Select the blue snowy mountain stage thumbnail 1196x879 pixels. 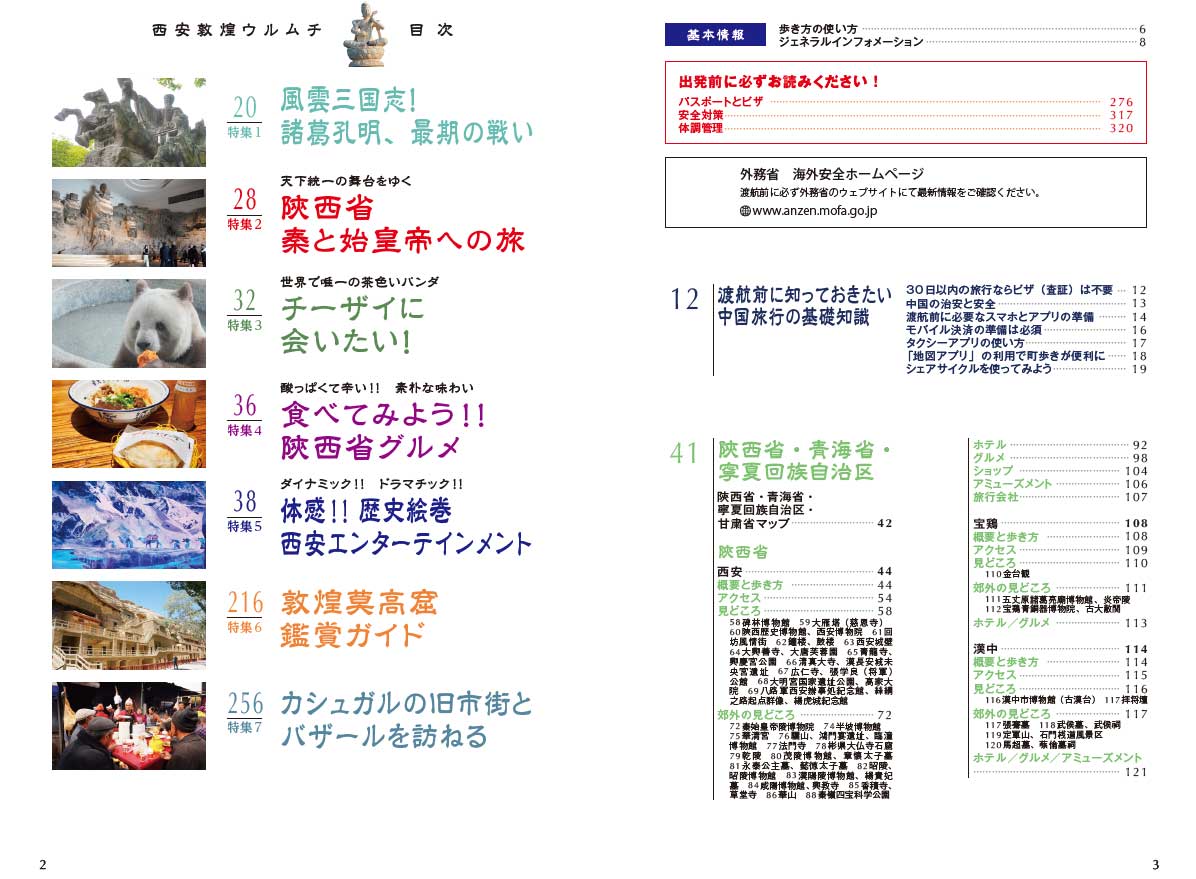tap(129, 524)
